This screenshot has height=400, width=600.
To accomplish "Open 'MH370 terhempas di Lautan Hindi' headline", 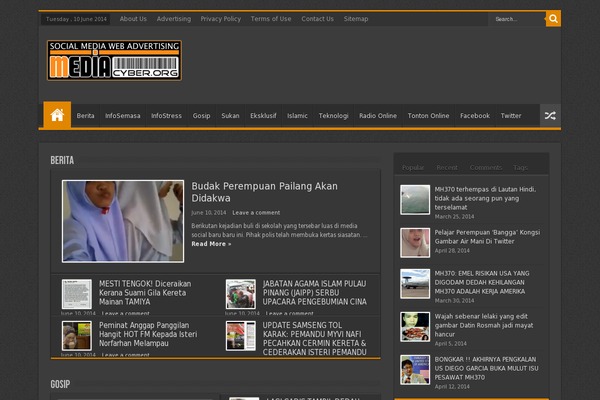I will click(x=485, y=198).
